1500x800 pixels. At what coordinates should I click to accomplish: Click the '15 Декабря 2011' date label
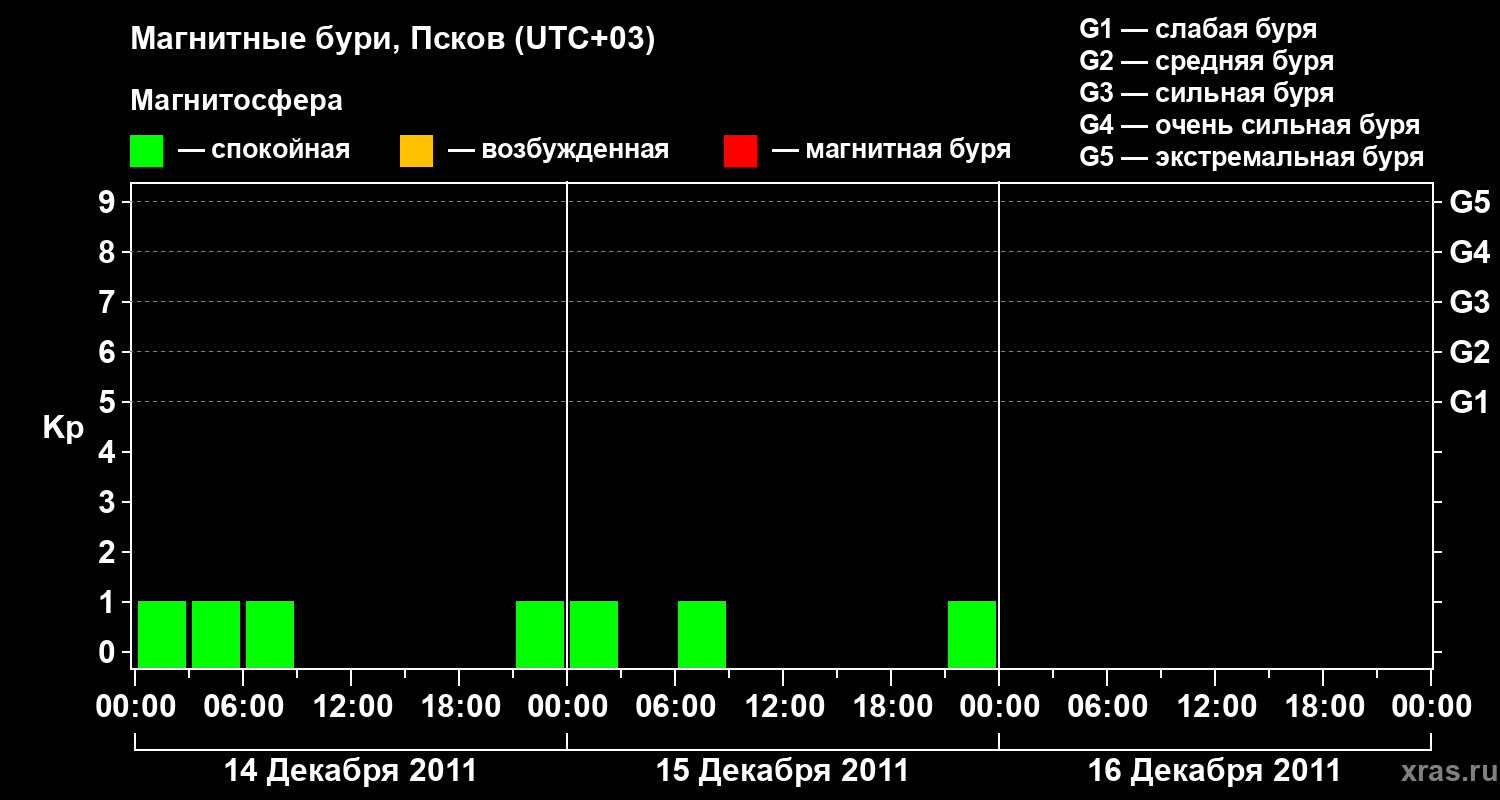click(782, 771)
